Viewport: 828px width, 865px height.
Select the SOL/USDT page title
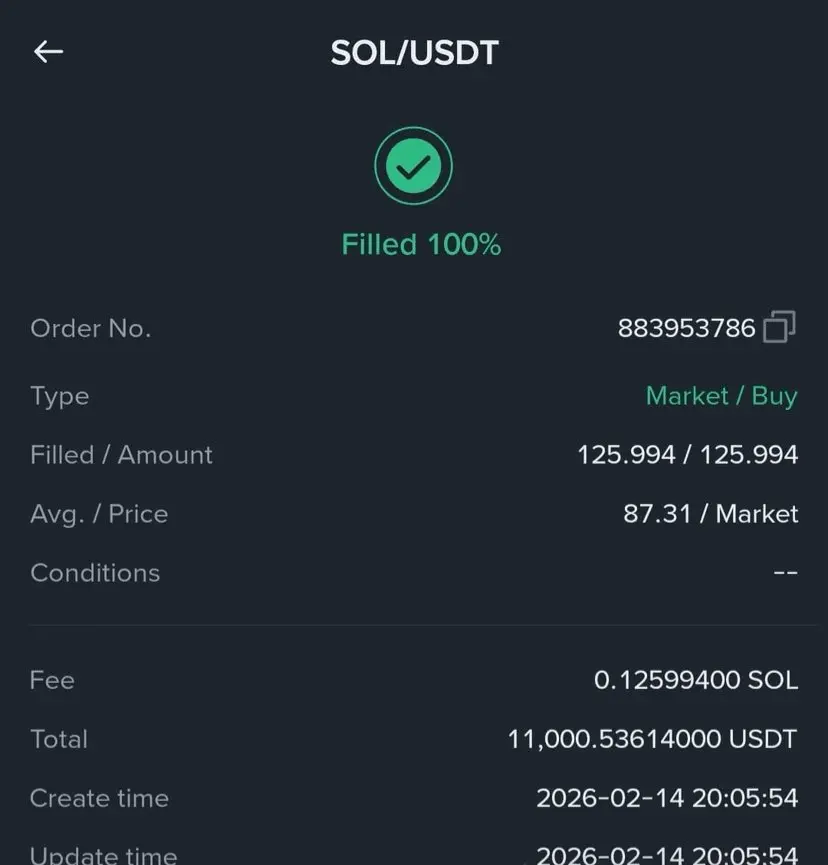(414, 53)
